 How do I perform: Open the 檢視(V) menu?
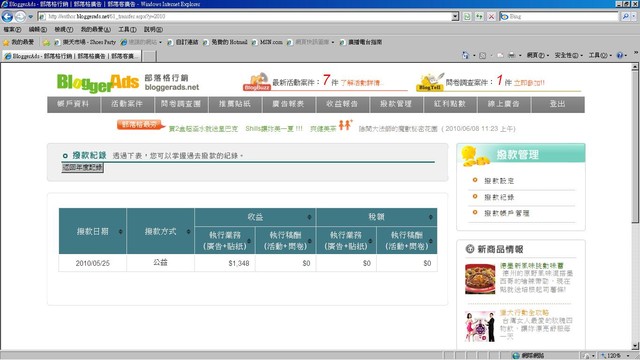pyautogui.click(x=64, y=29)
